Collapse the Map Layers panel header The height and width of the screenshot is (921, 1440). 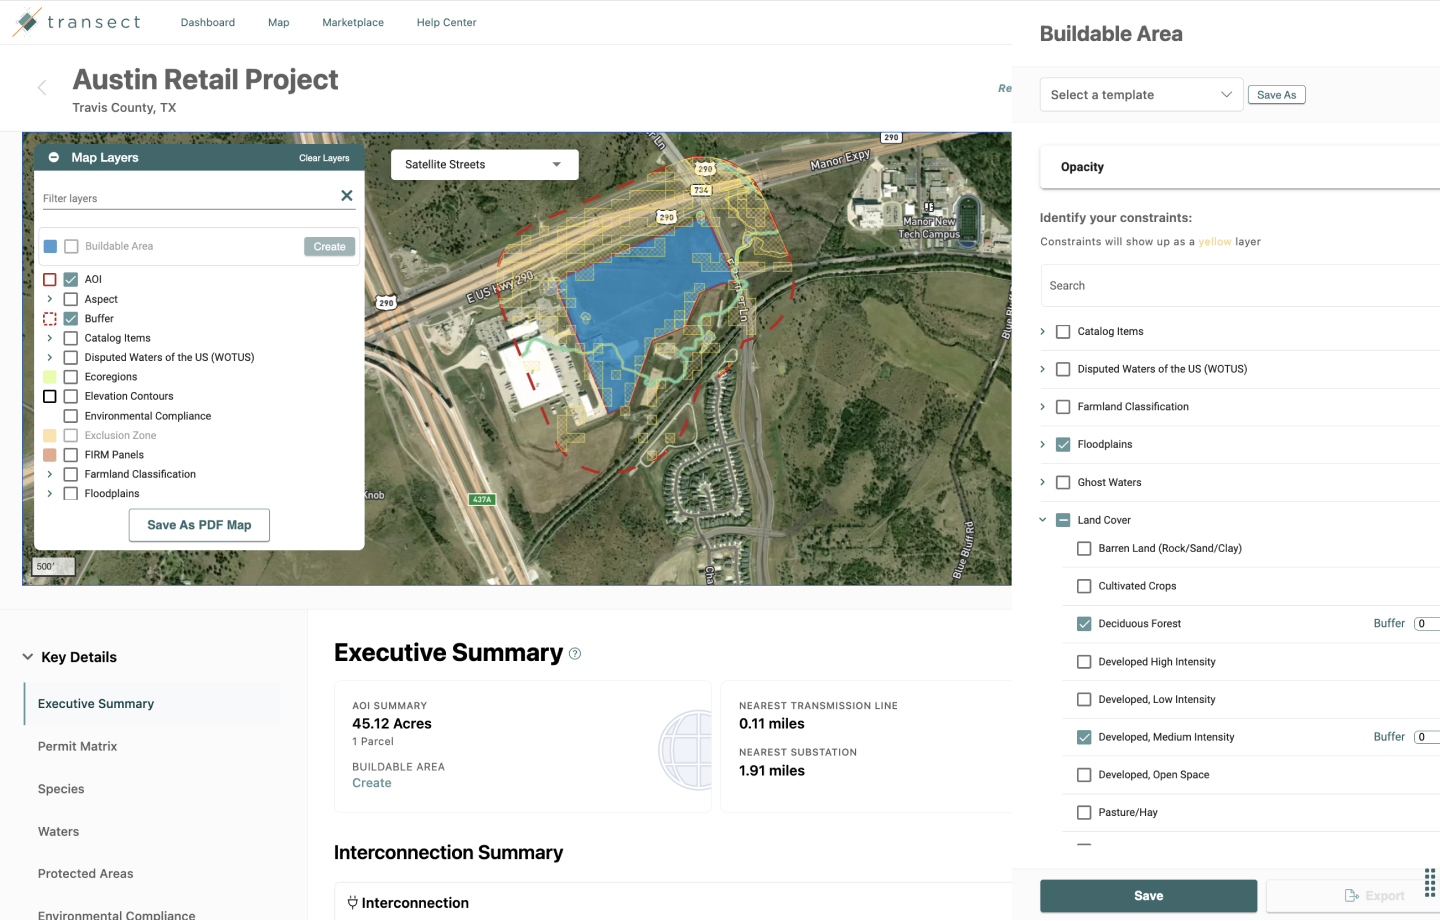[52, 157]
